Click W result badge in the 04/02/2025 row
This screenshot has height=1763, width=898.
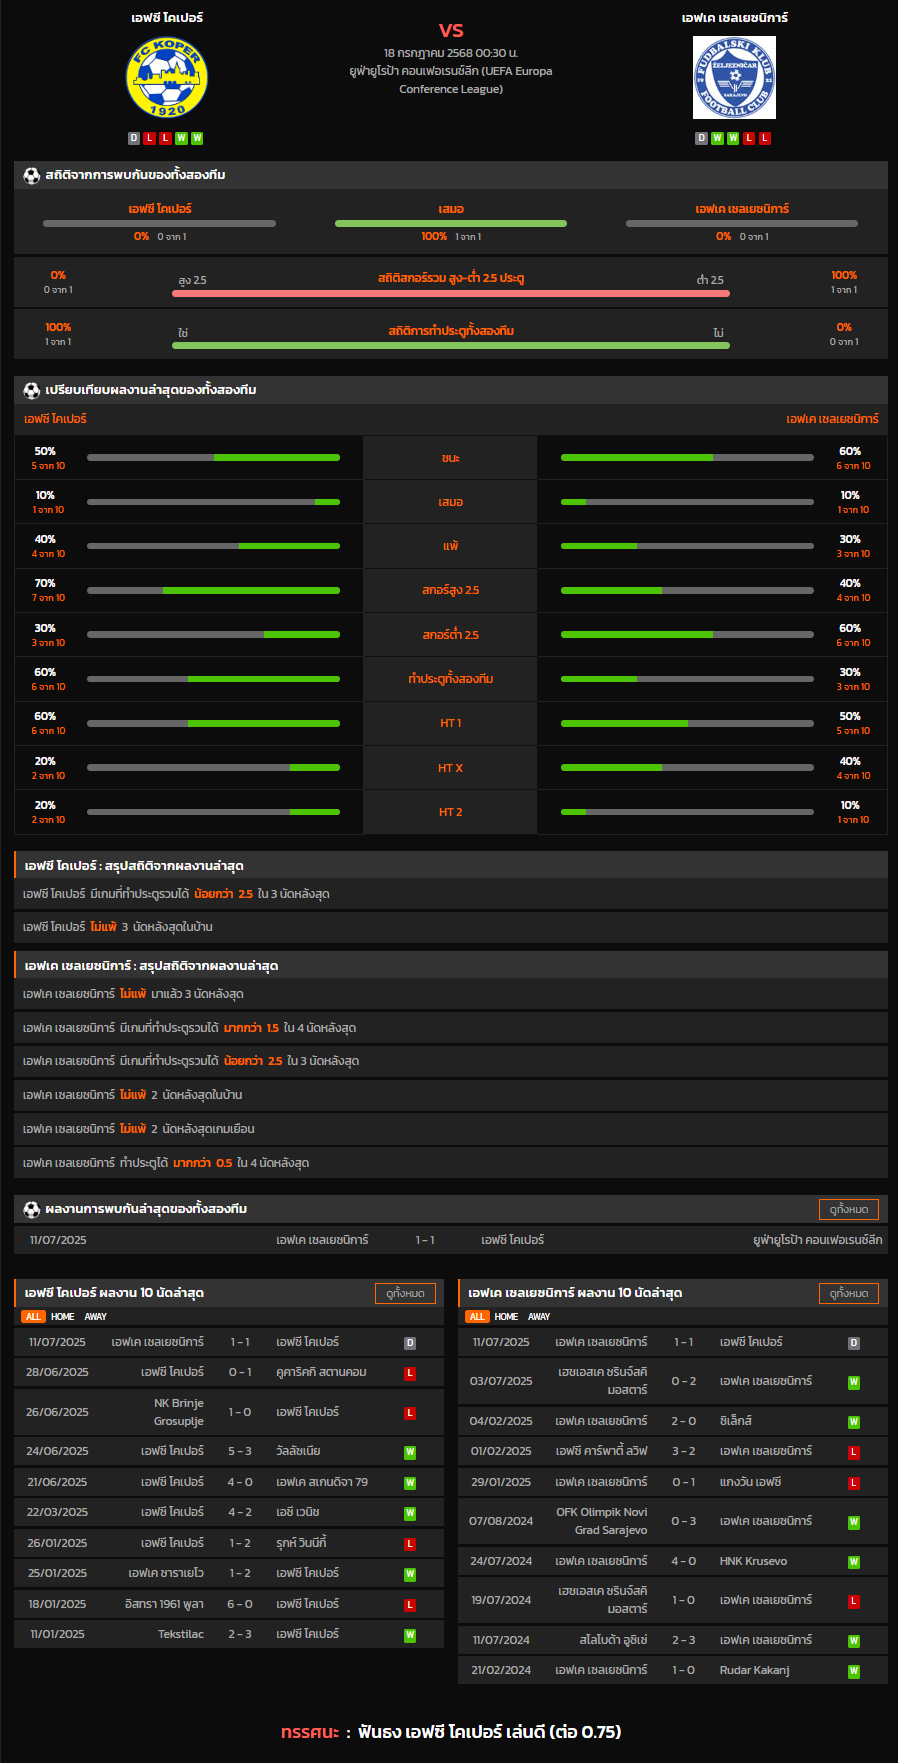tap(854, 1422)
